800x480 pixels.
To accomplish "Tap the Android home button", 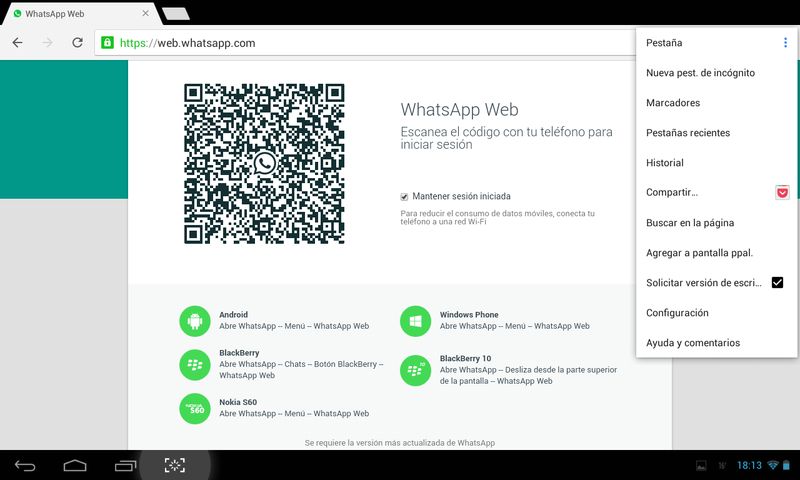I will coord(75,465).
